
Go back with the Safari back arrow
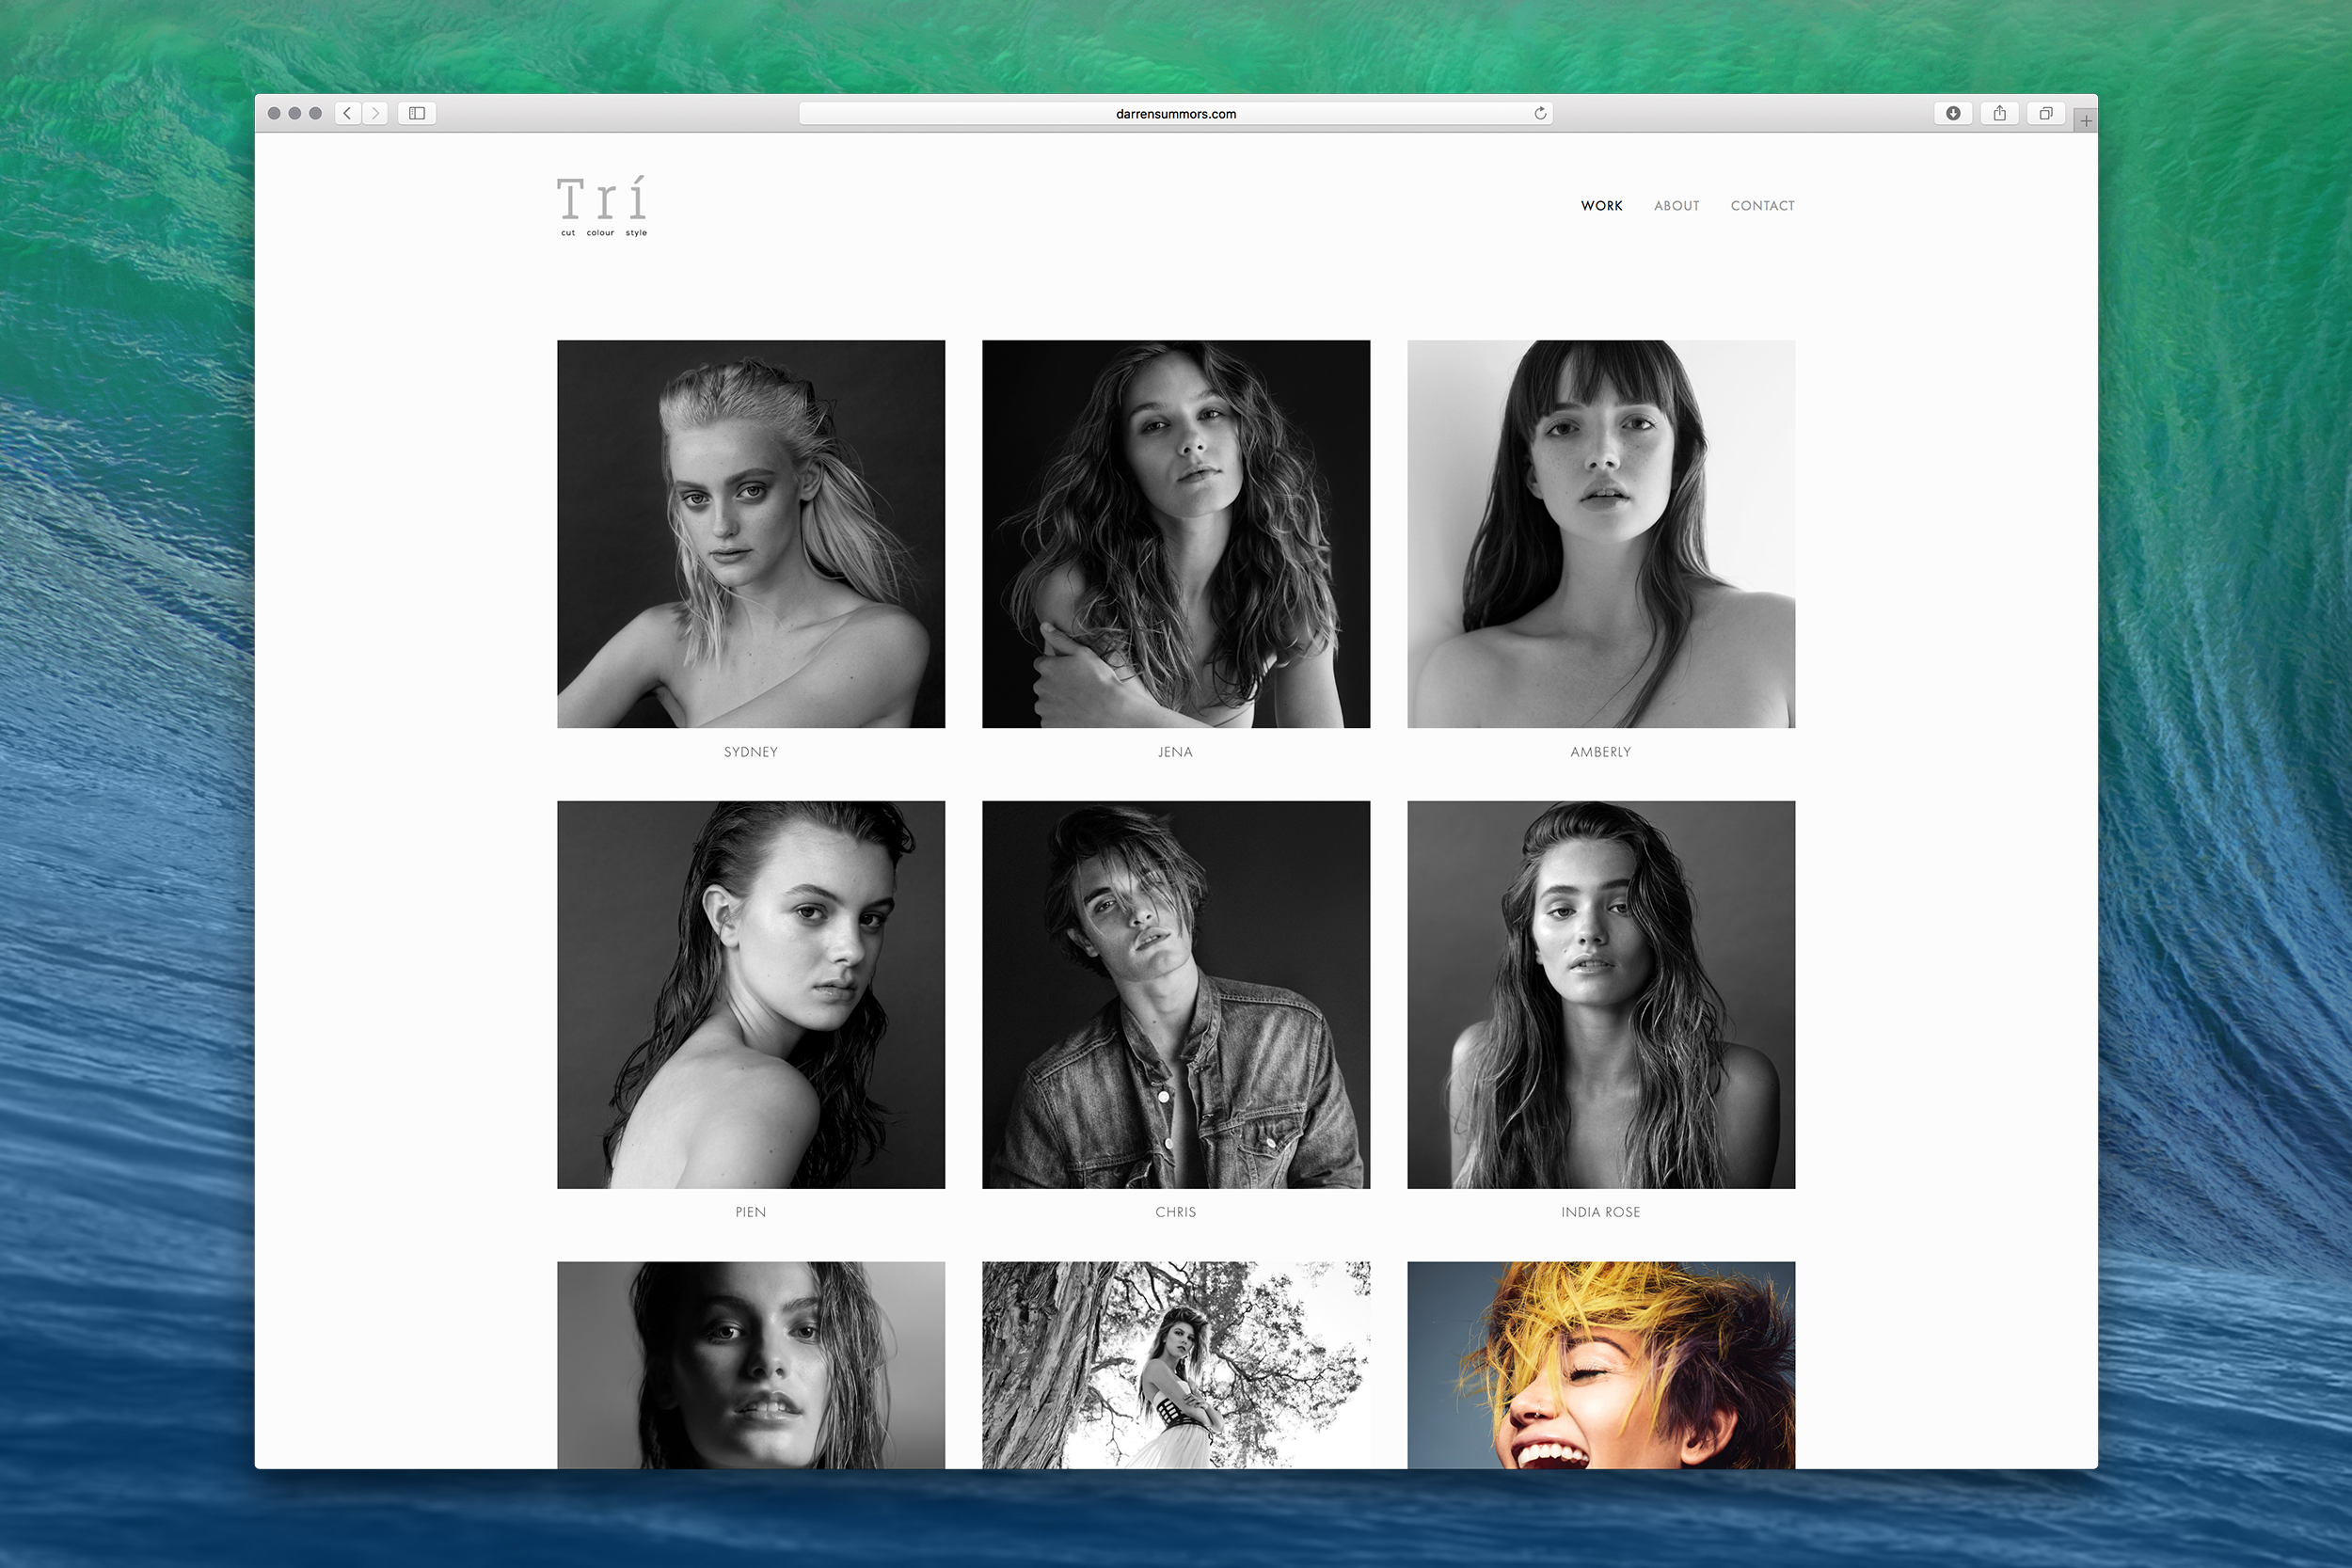click(347, 113)
